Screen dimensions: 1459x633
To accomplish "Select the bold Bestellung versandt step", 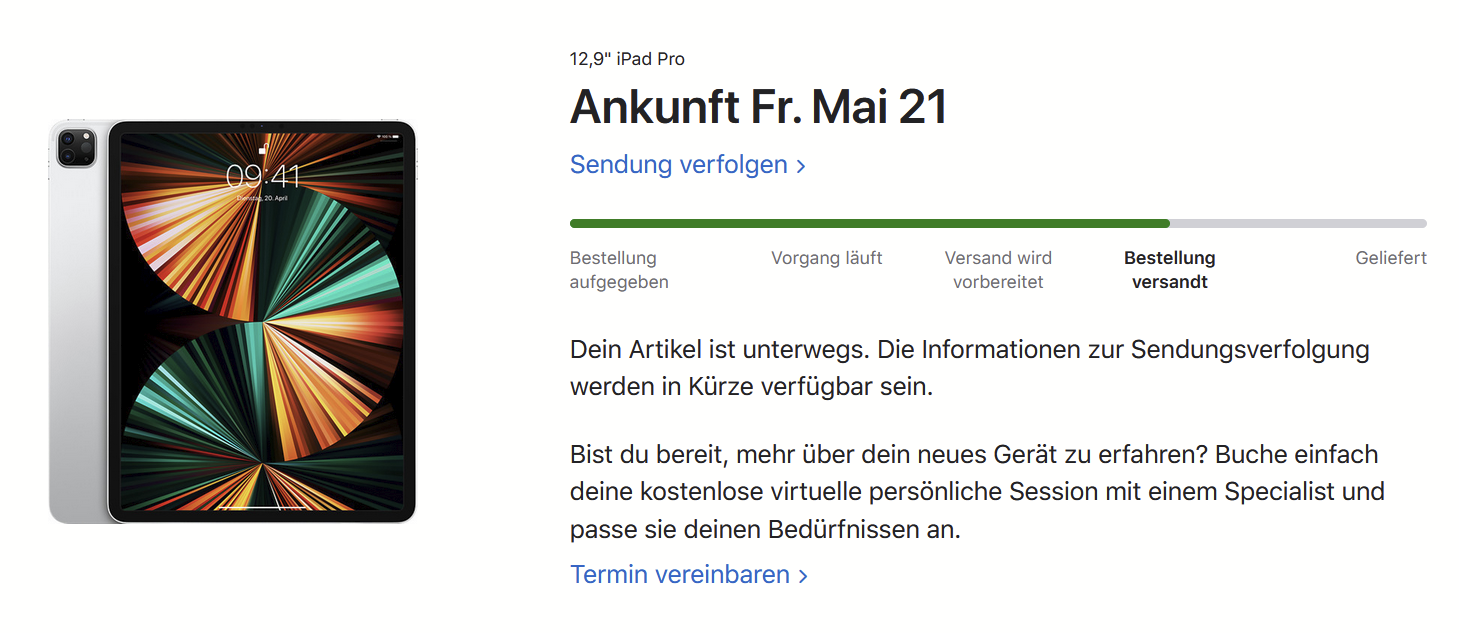I will (x=1169, y=270).
